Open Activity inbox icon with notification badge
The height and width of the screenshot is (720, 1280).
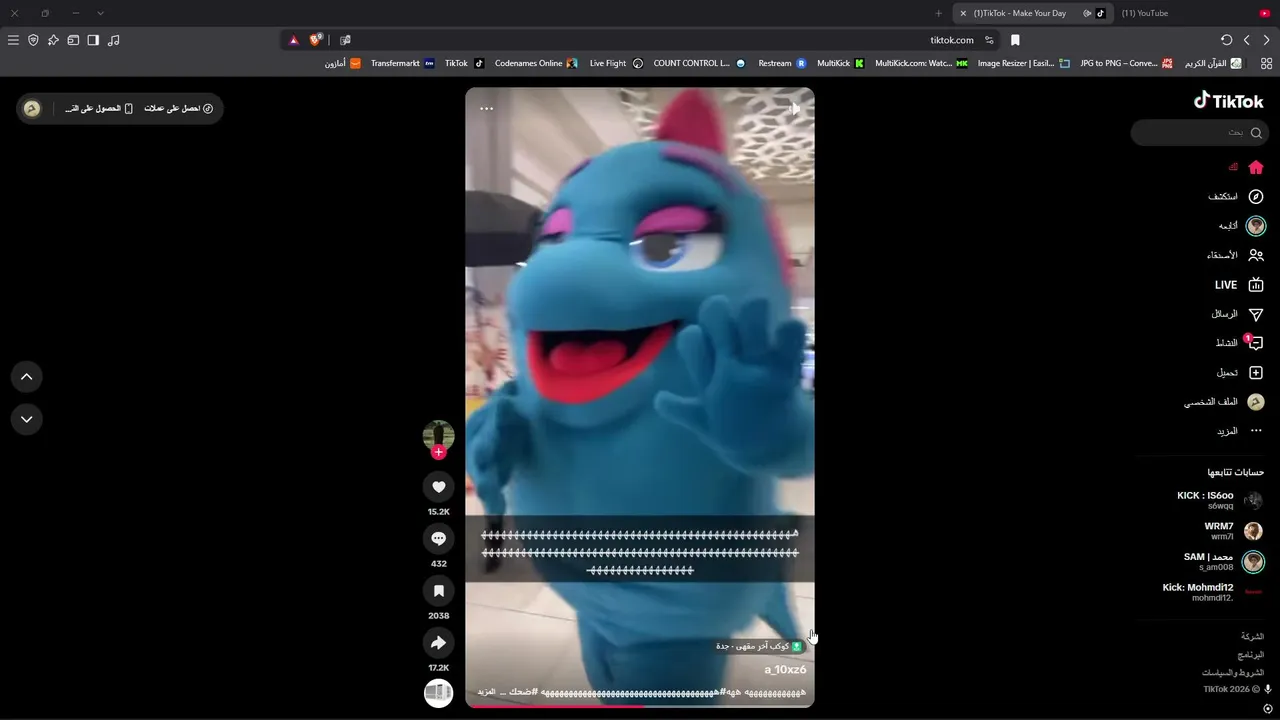click(1255, 343)
